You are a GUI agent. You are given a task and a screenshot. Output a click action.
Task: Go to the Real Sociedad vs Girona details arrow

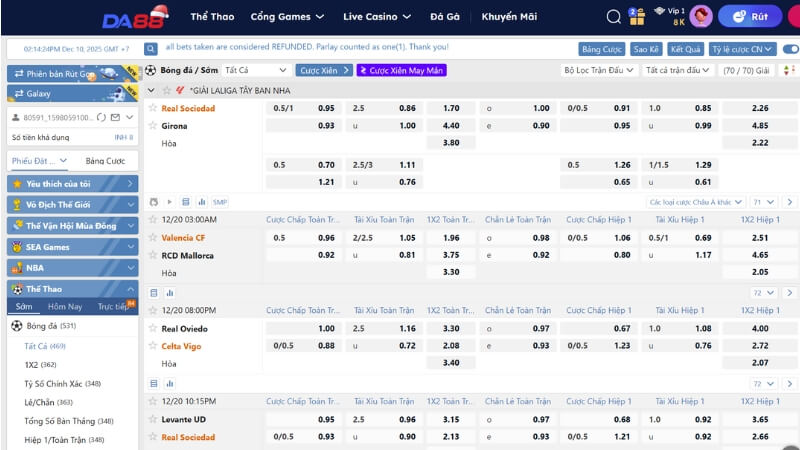pos(789,202)
